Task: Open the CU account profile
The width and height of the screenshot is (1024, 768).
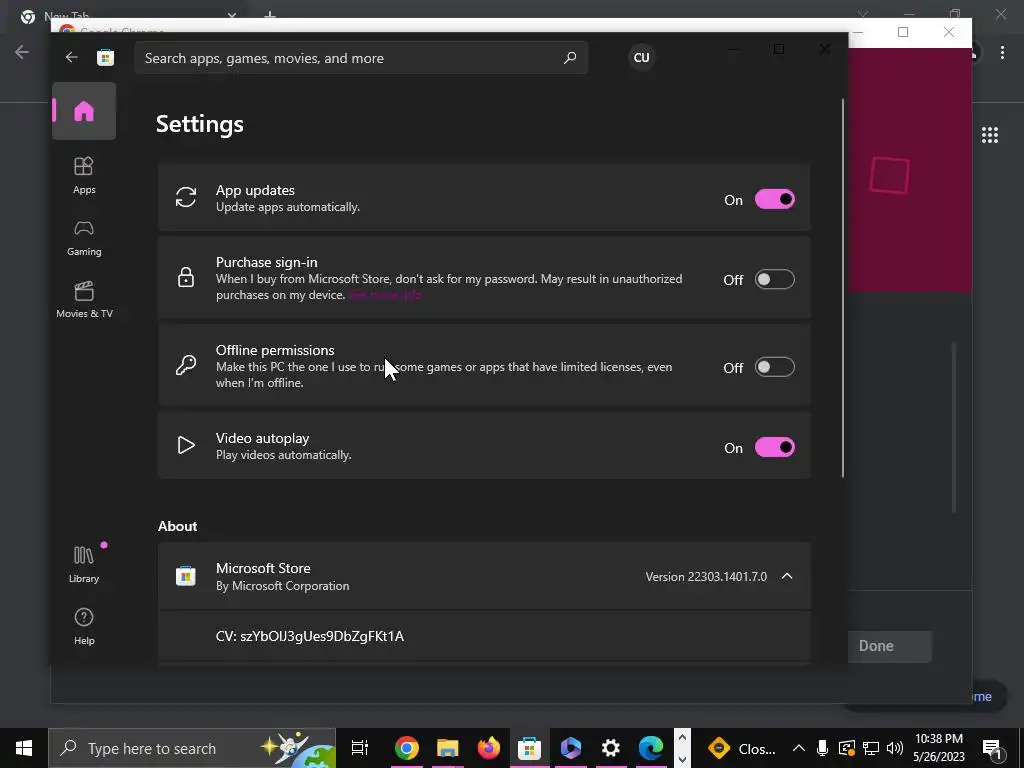Action: point(641,57)
